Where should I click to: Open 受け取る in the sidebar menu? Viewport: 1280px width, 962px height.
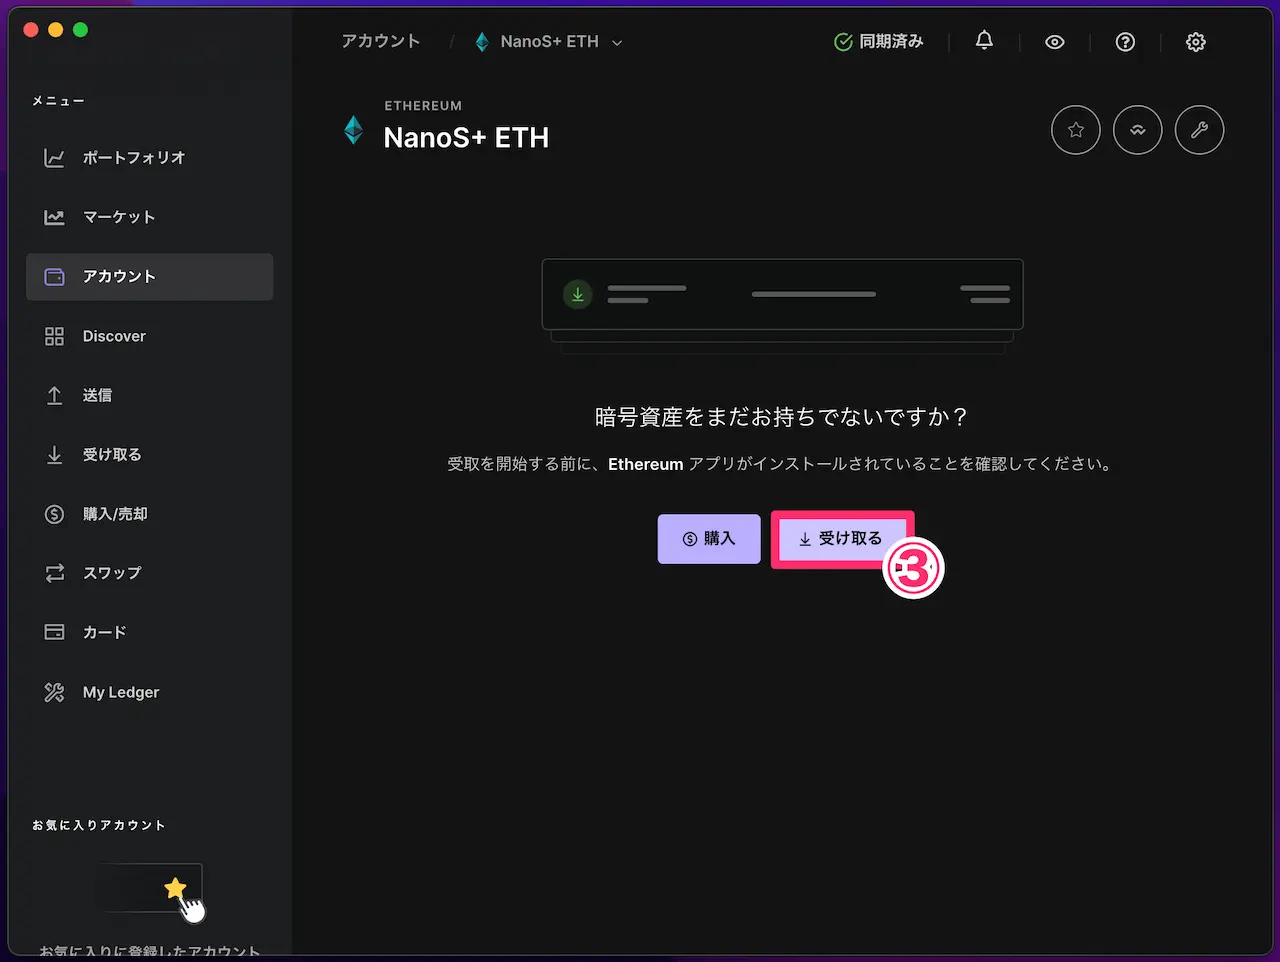point(149,455)
